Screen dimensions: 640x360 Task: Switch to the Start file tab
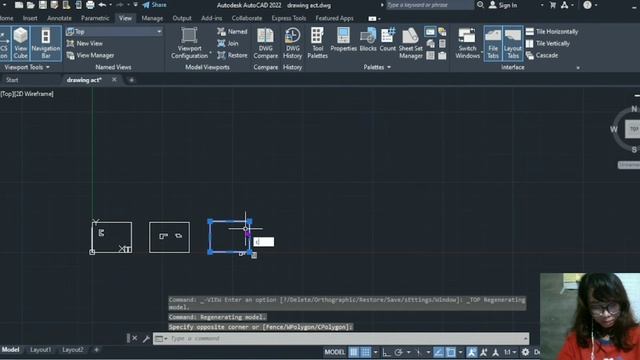(x=12, y=80)
